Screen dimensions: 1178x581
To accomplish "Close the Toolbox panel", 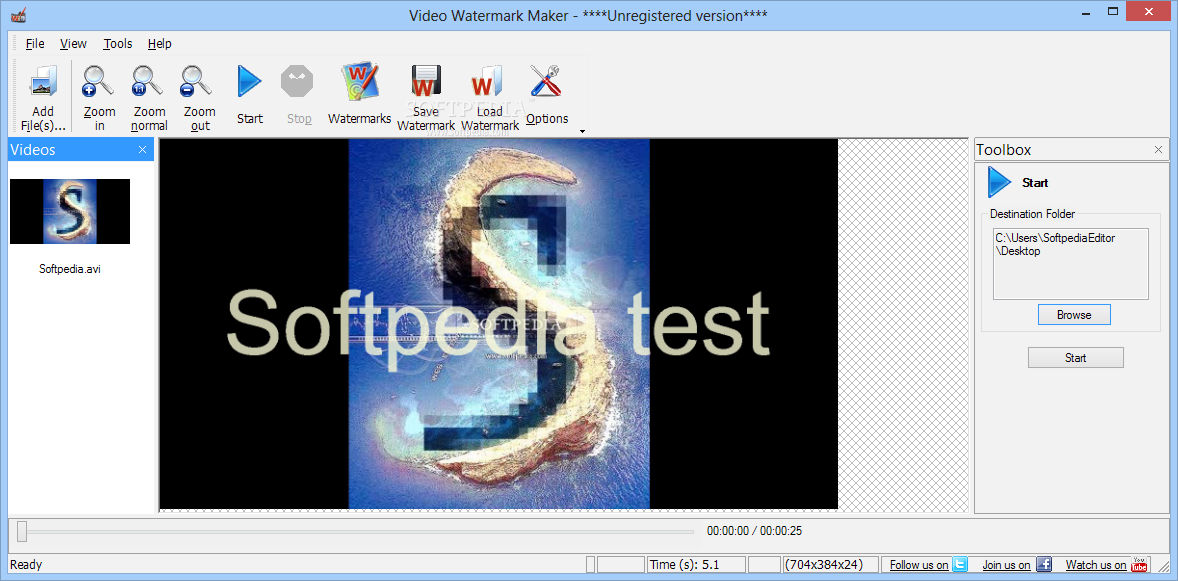I will point(1158,150).
